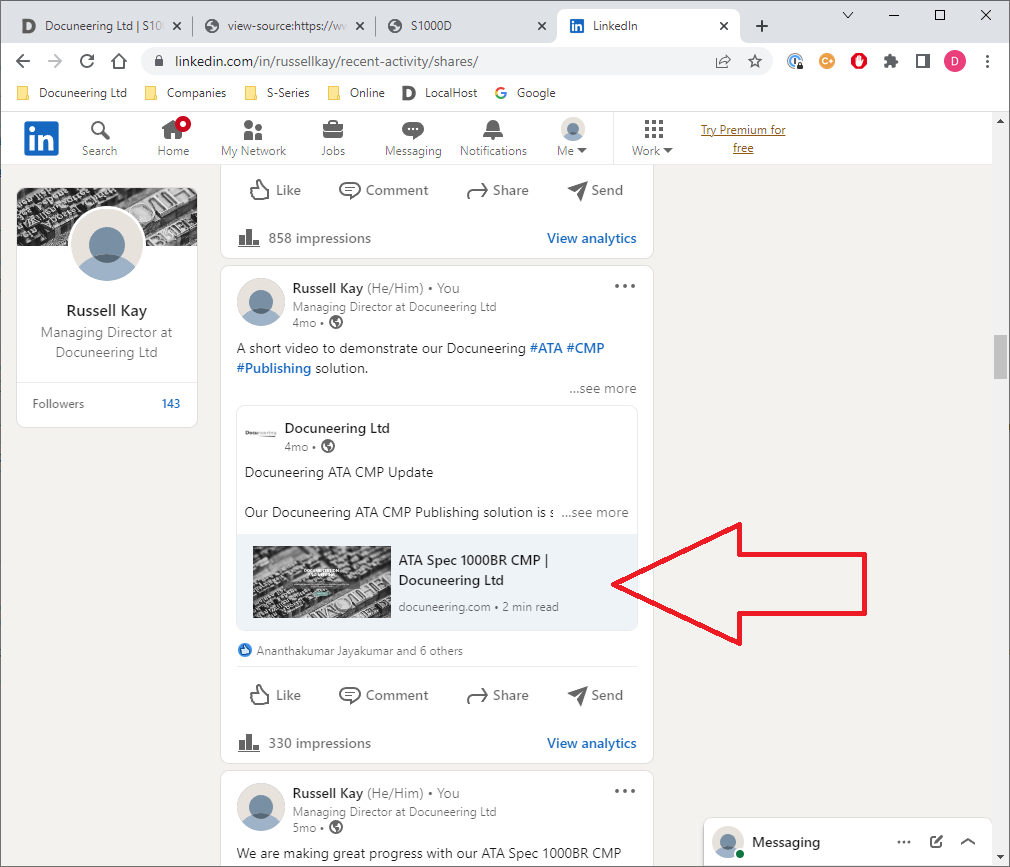
Task: Open Messaging from the navigation bar
Action: point(413,138)
